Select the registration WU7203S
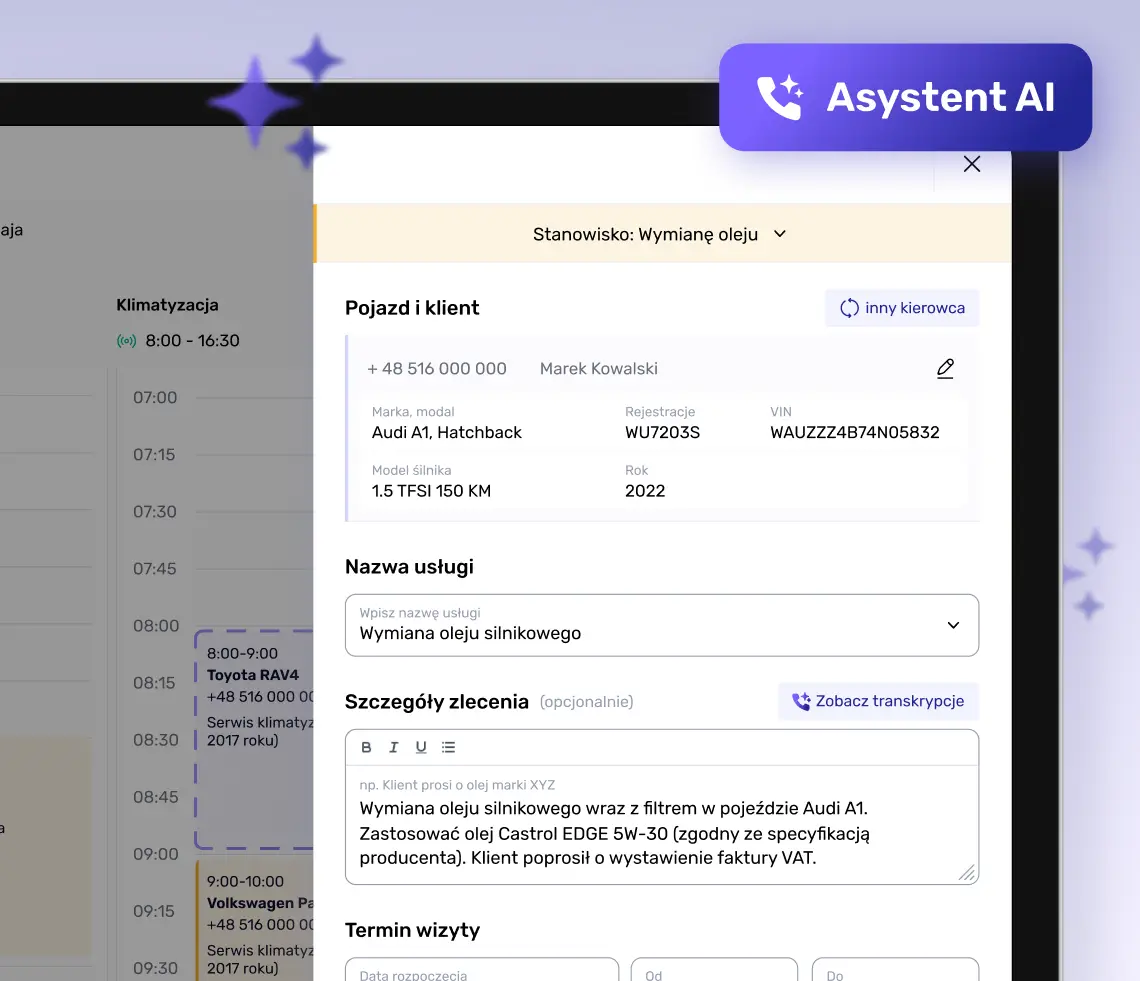1140x981 pixels. [x=662, y=433]
